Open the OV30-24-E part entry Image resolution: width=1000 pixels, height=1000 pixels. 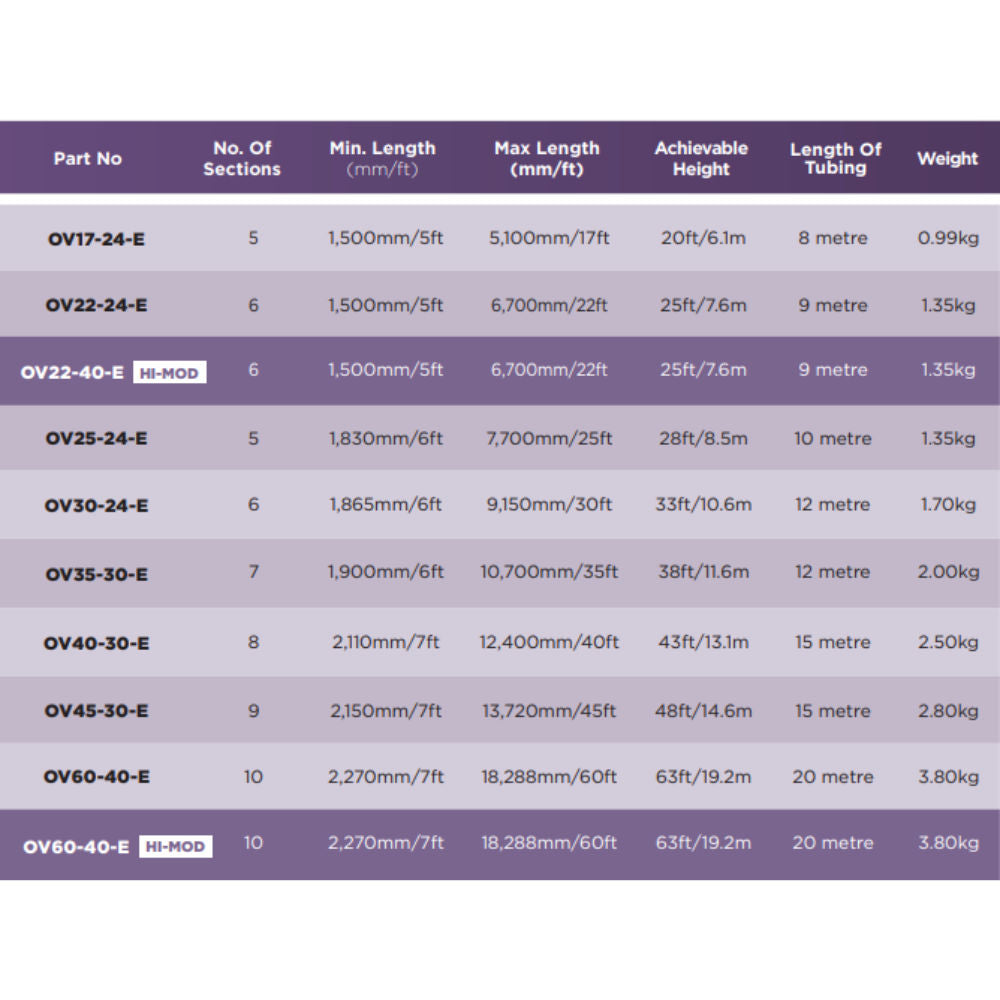(x=96, y=506)
